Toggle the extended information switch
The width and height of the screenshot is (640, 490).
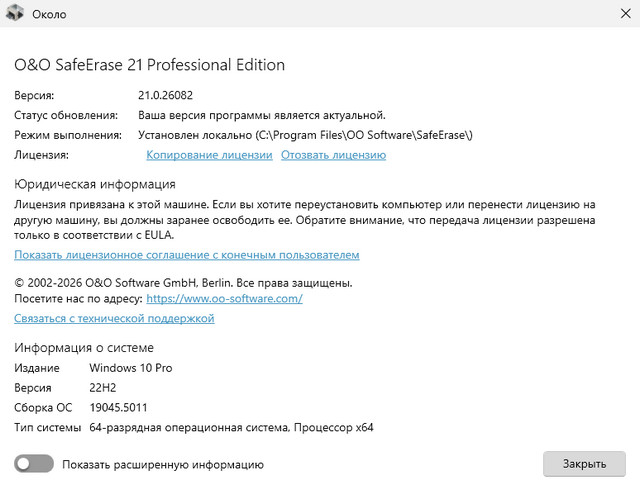click(x=33, y=464)
